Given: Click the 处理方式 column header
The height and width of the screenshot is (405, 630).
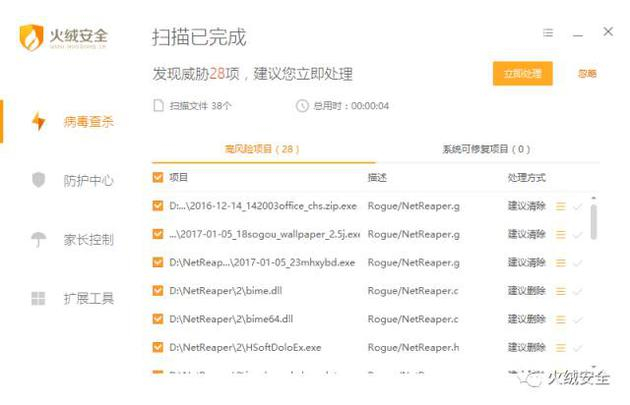Looking at the screenshot, I should [x=526, y=178].
